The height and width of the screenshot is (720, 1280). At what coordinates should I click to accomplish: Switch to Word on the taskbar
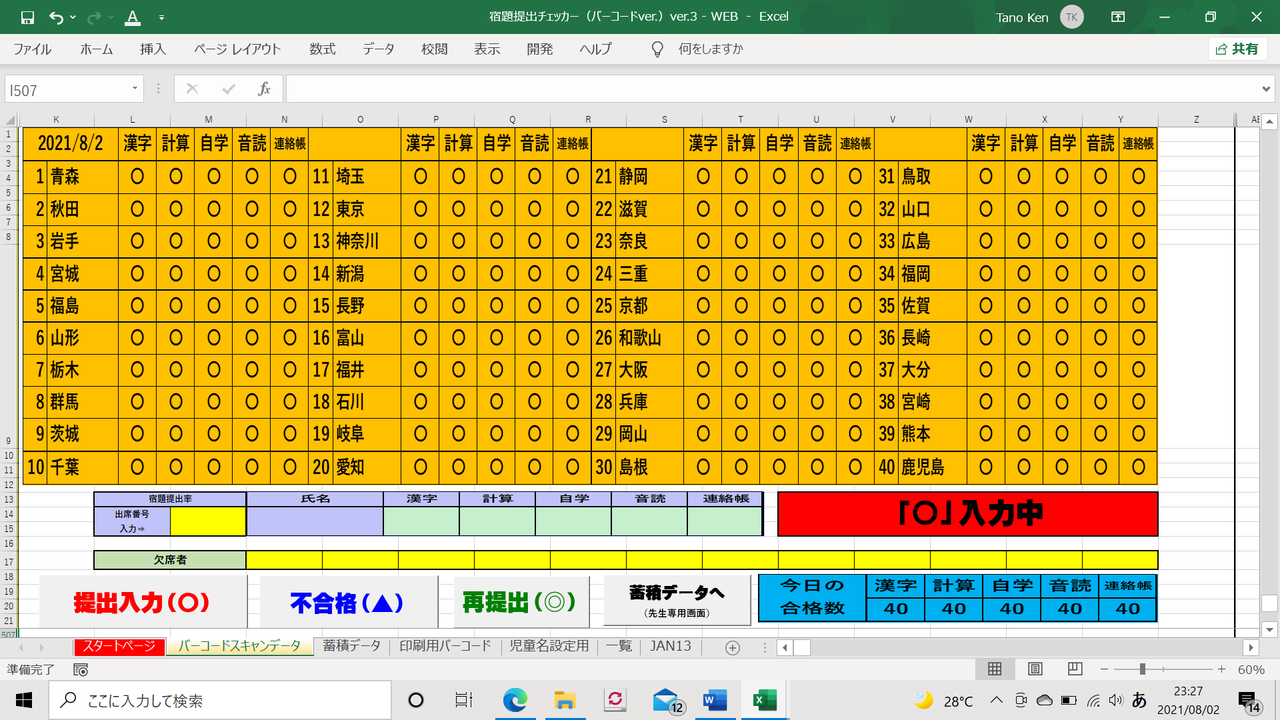pyautogui.click(x=715, y=700)
